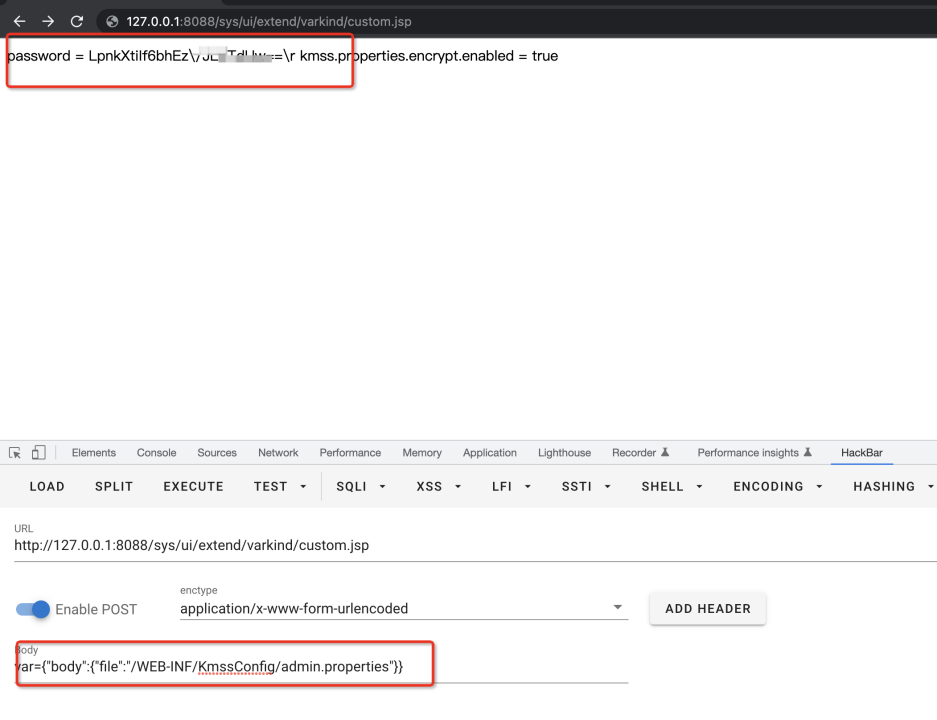Click the browser forward arrow

(x=47, y=21)
